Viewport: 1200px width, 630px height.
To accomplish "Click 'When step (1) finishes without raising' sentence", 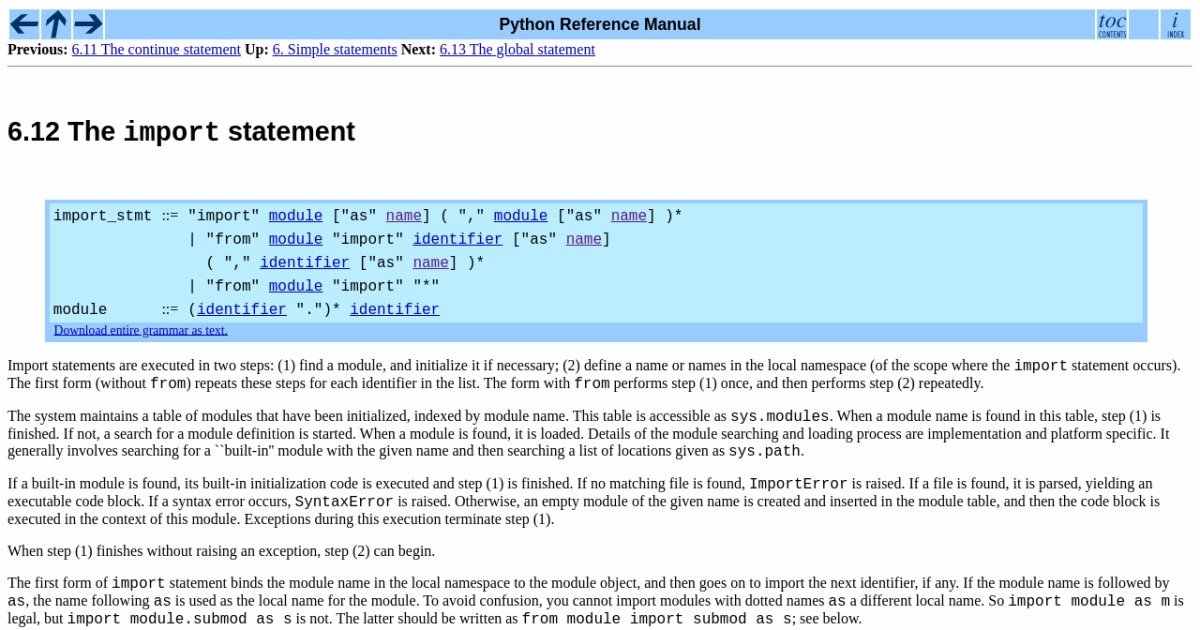I will click(x=221, y=551).
